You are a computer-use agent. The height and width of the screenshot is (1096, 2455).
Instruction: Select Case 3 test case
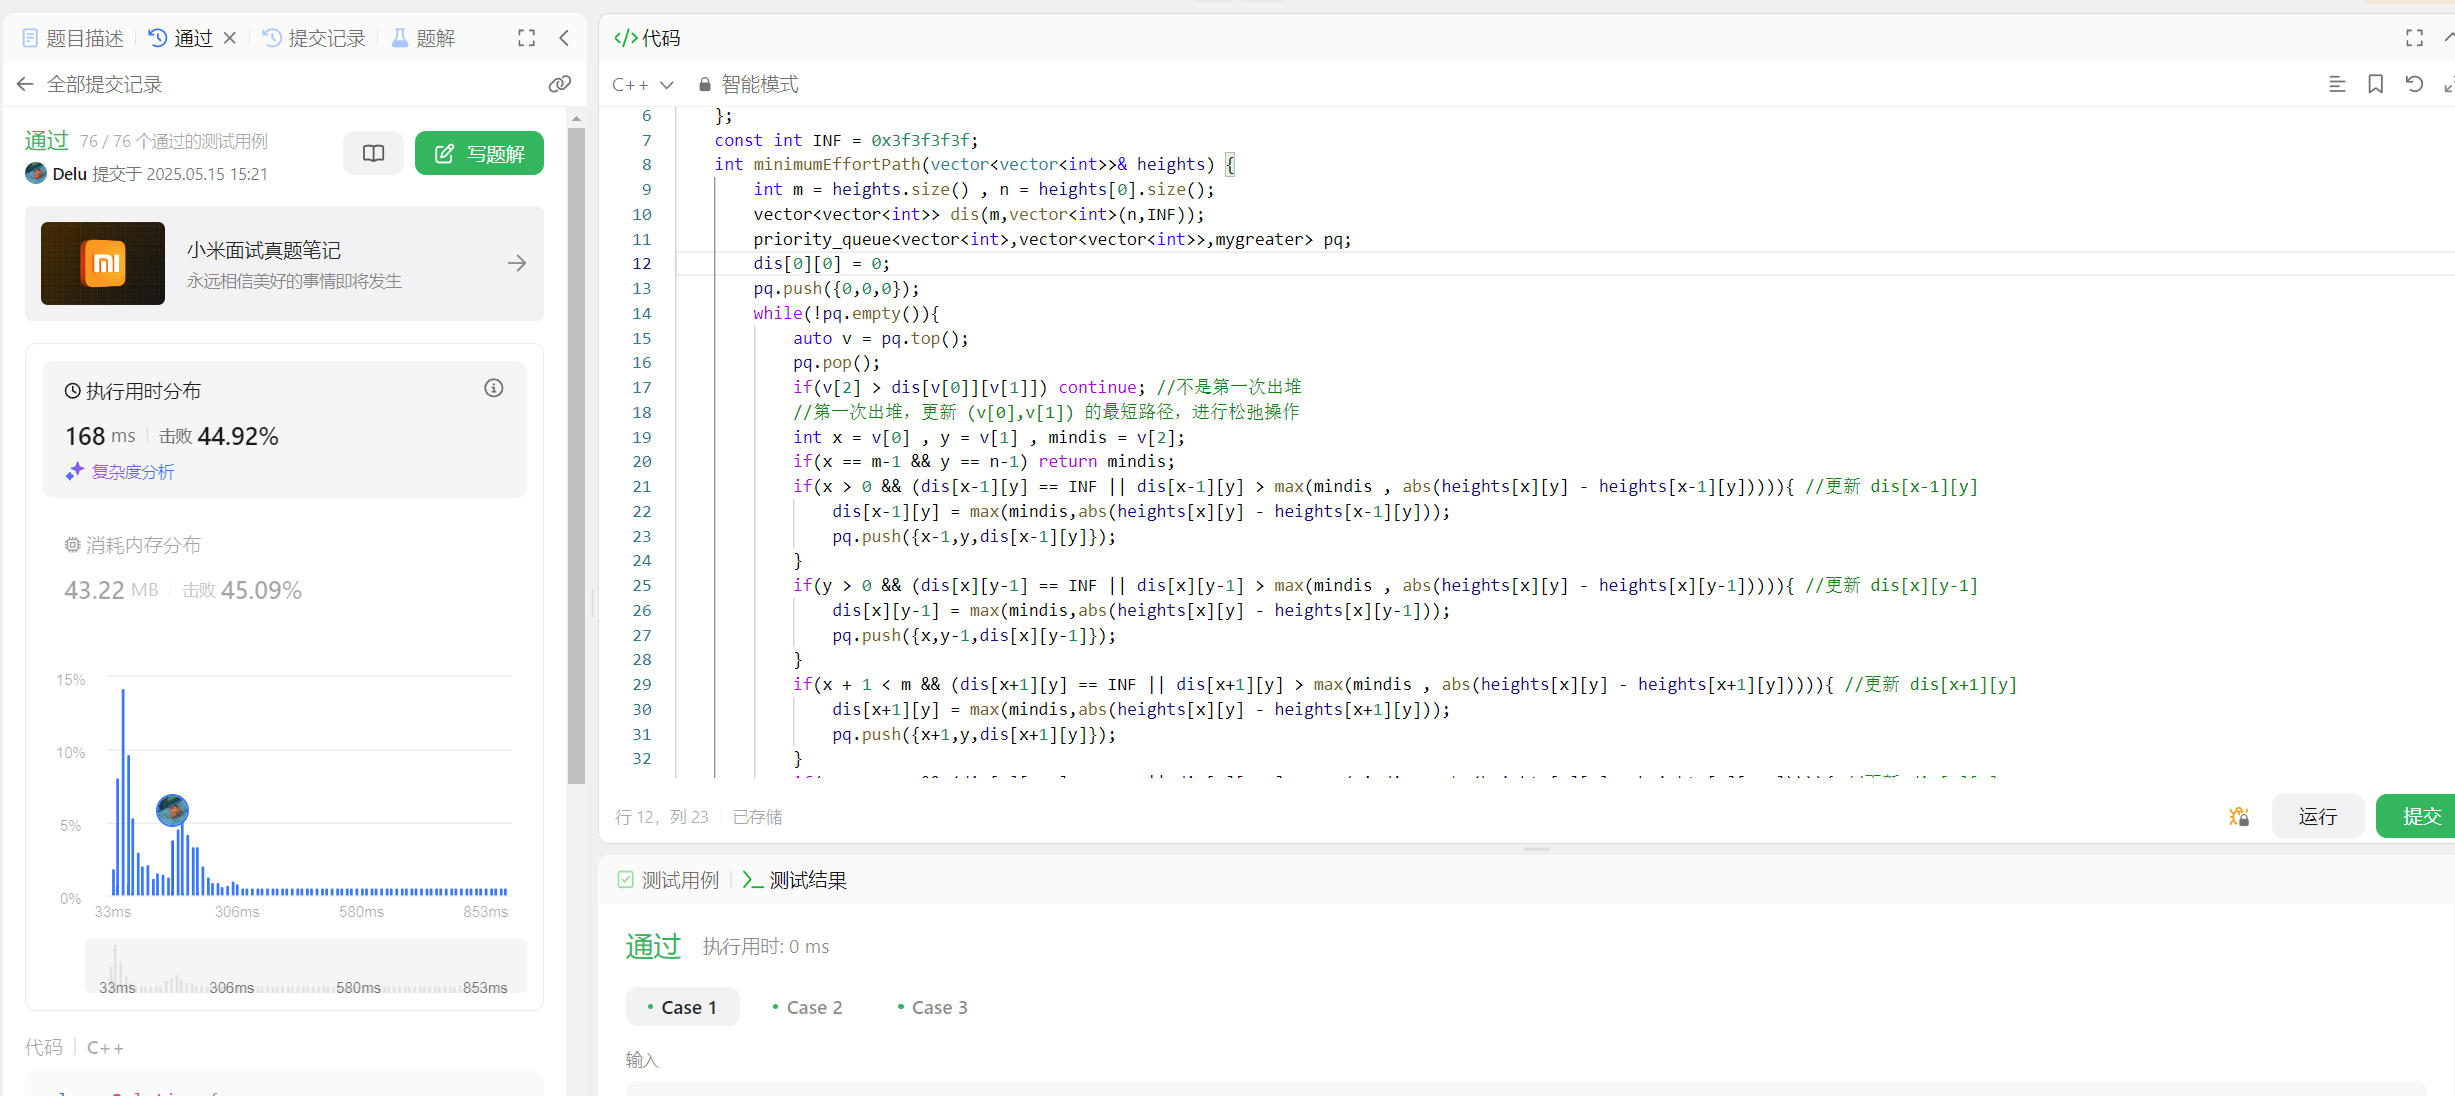coord(932,1007)
